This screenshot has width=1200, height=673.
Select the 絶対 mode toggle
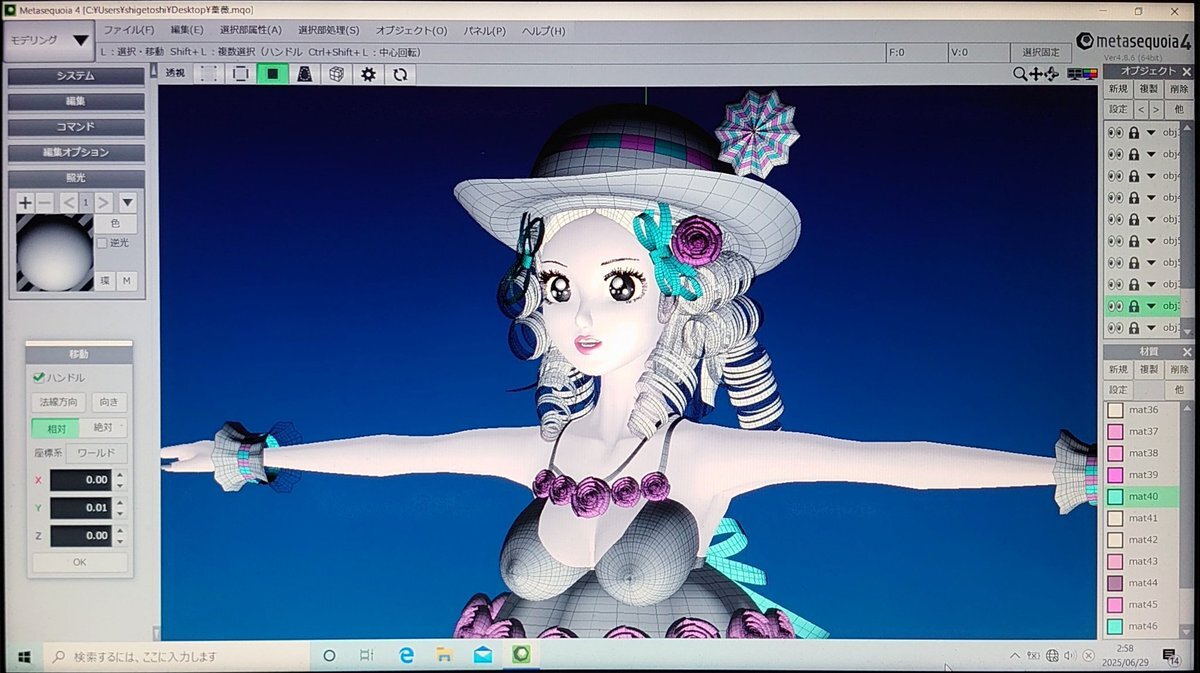tap(103, 428)
